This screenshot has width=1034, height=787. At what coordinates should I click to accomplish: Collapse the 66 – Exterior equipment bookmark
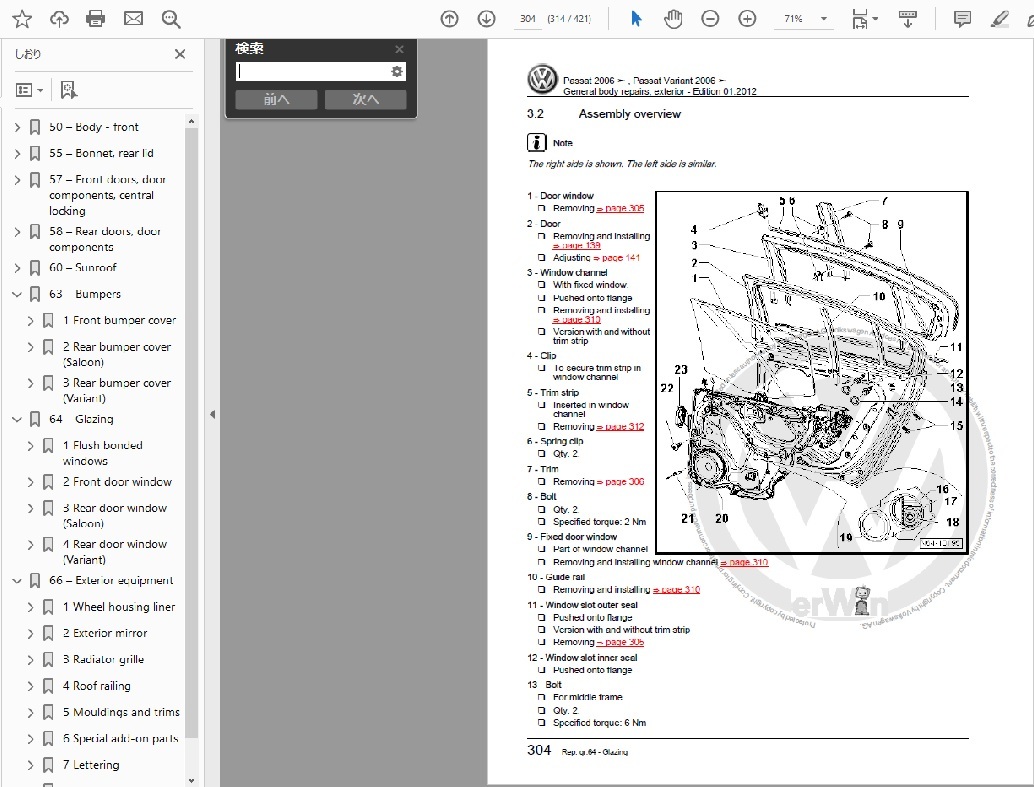point(18,581)
